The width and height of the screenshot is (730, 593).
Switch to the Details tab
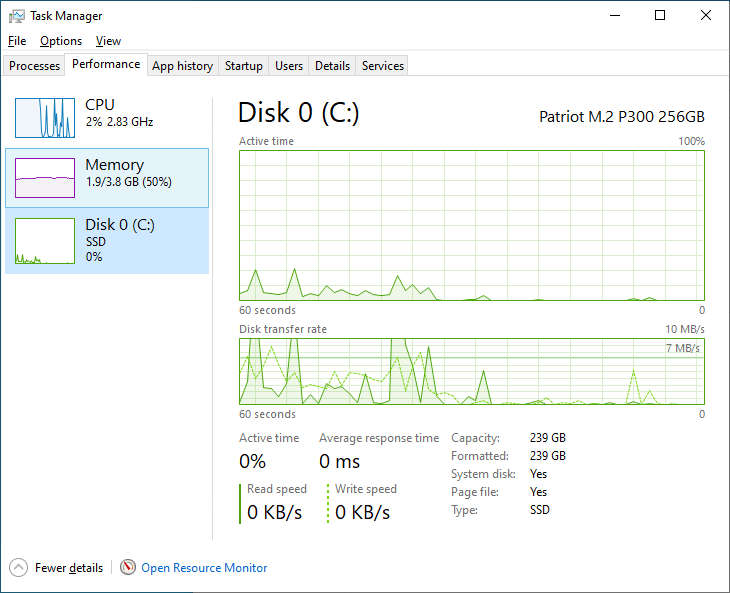[x=332, y=66]
